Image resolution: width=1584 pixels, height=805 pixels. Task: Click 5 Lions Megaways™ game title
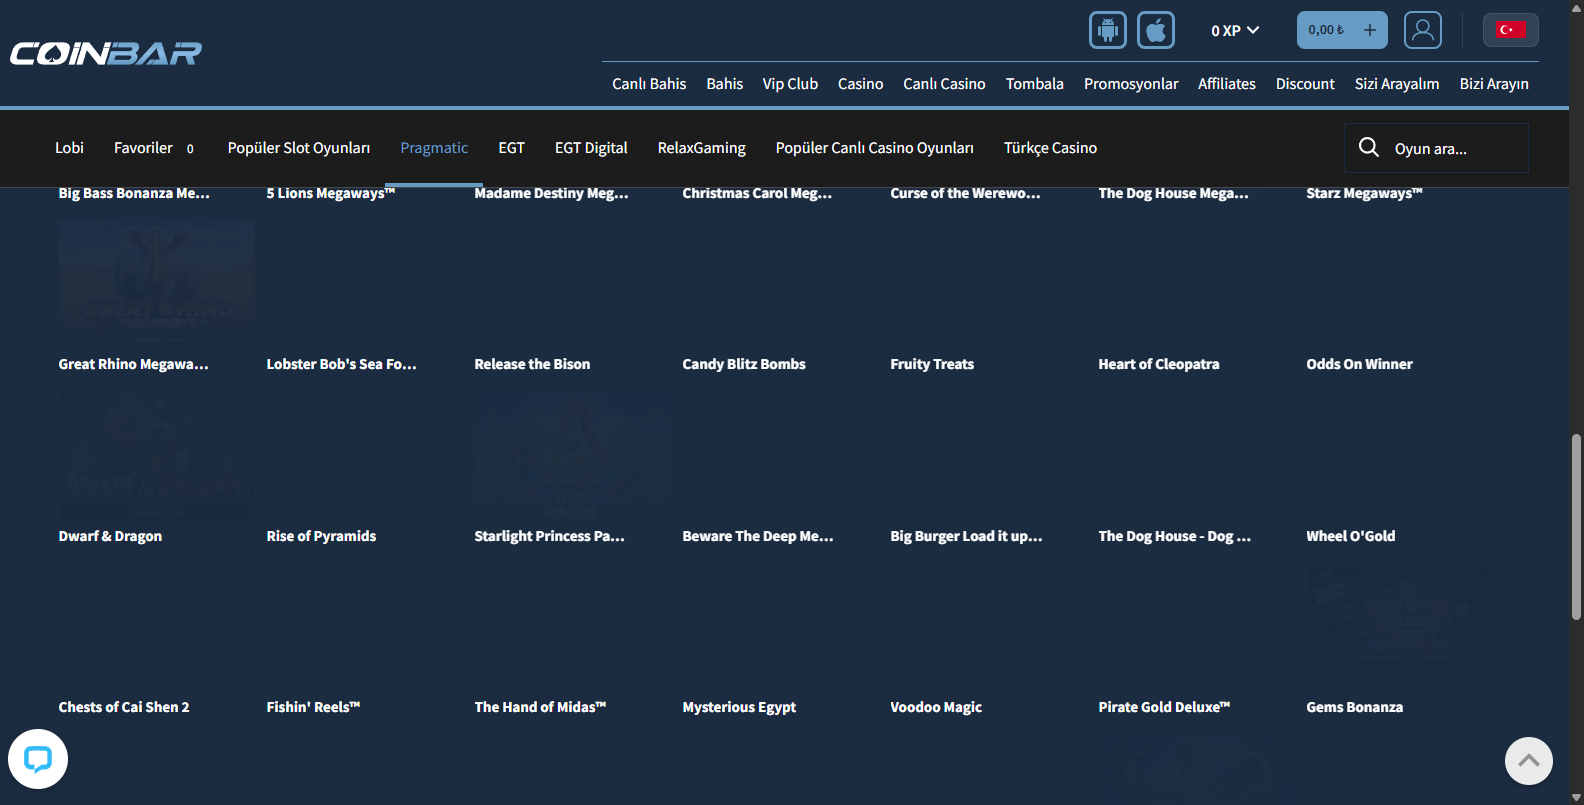(x=331, y=193)
